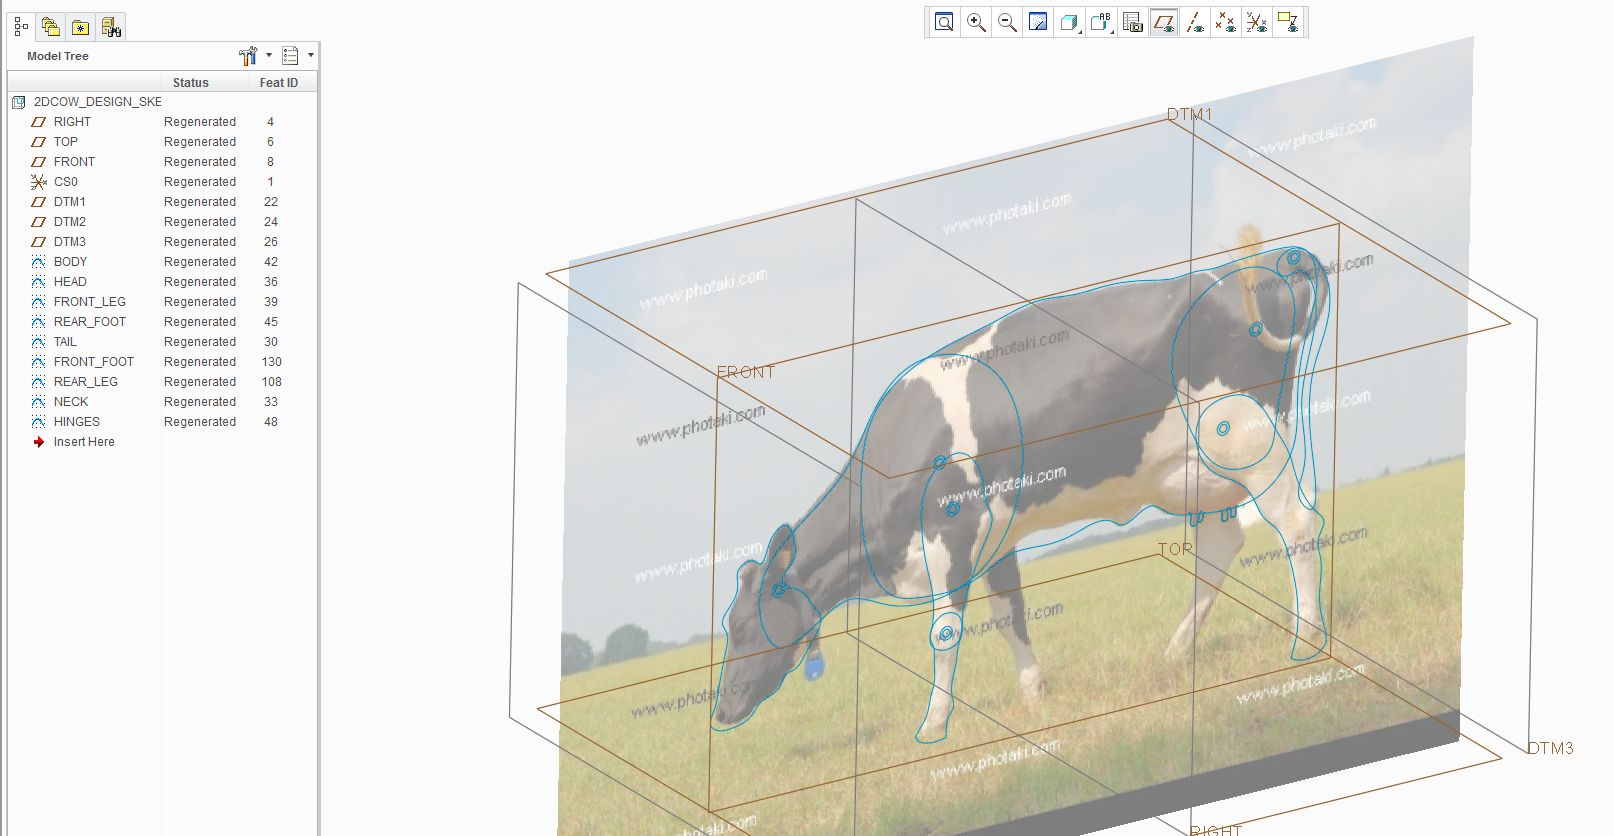Select the NECK sketch feature

pyautogui.click(x=71, y=402)
